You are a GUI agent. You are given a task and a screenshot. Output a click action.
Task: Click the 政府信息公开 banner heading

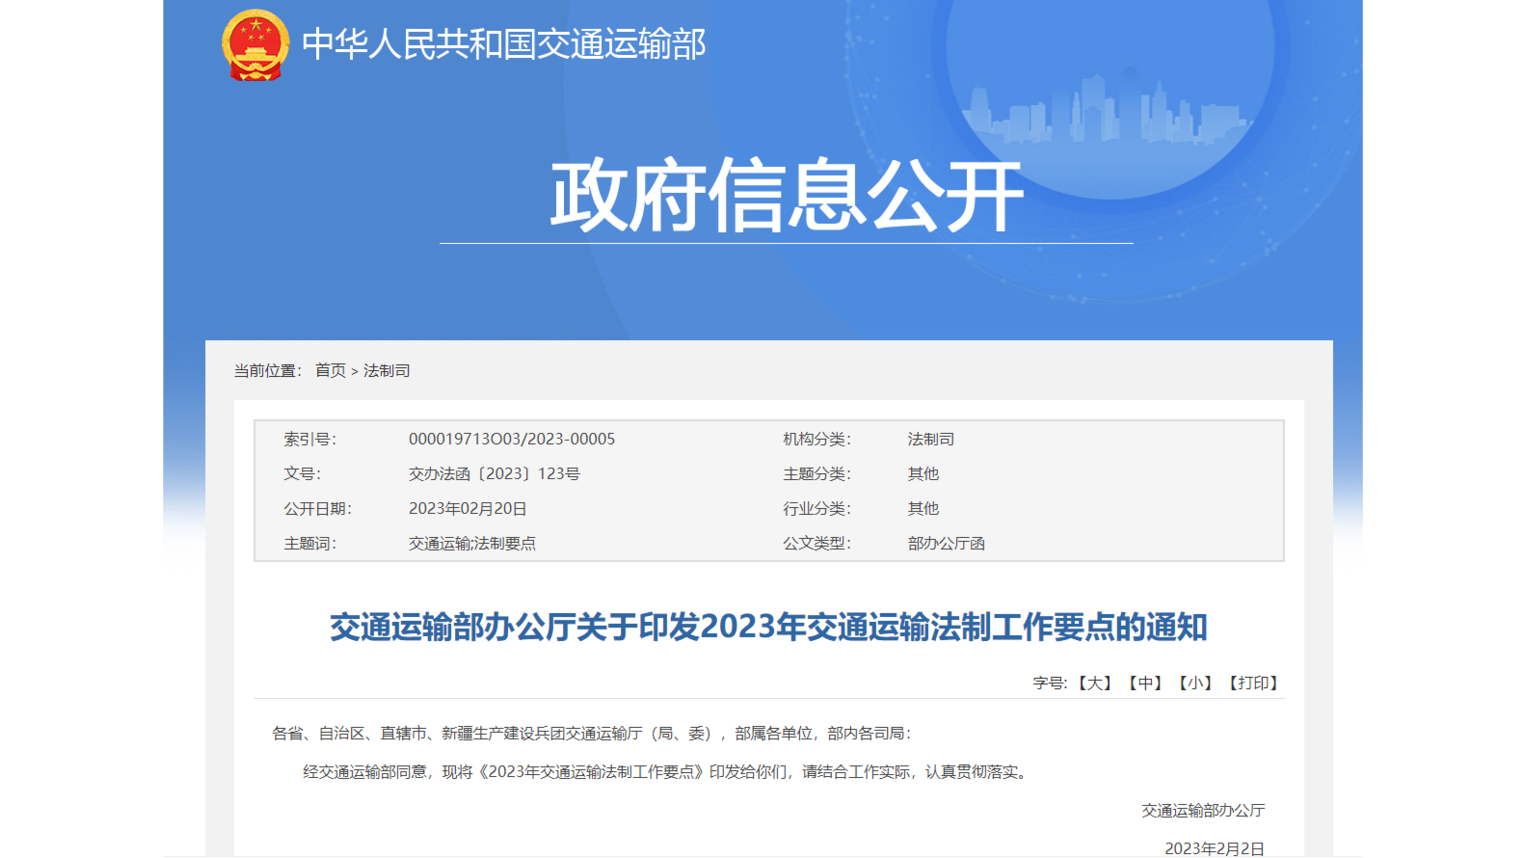pyautogui.click(x=786, y=196)
